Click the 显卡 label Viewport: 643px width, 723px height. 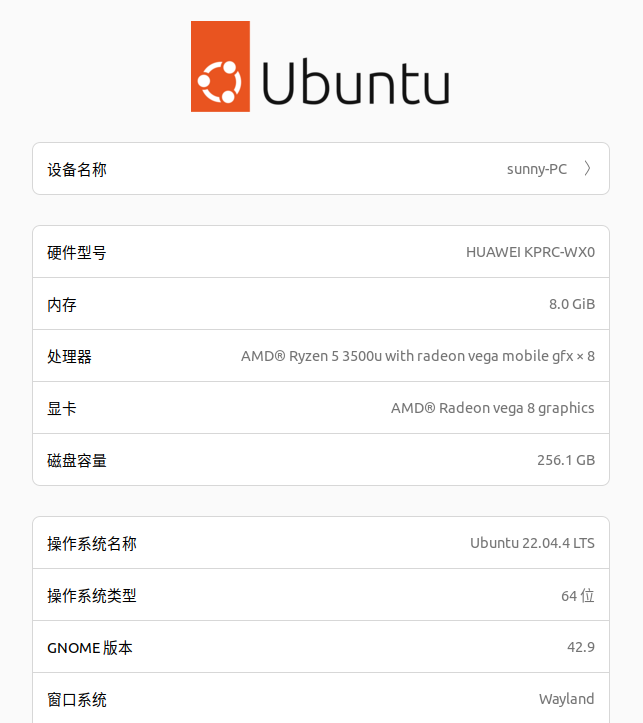click(x=62, y=409)
